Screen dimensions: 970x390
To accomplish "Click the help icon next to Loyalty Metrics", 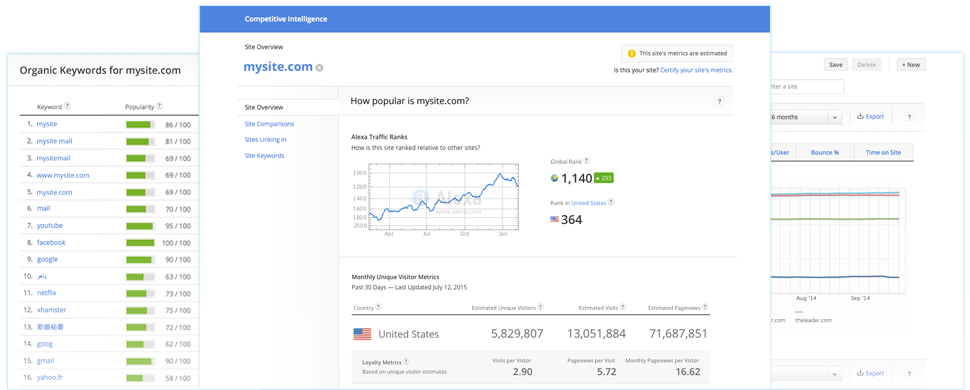I will tap(406, 362).
